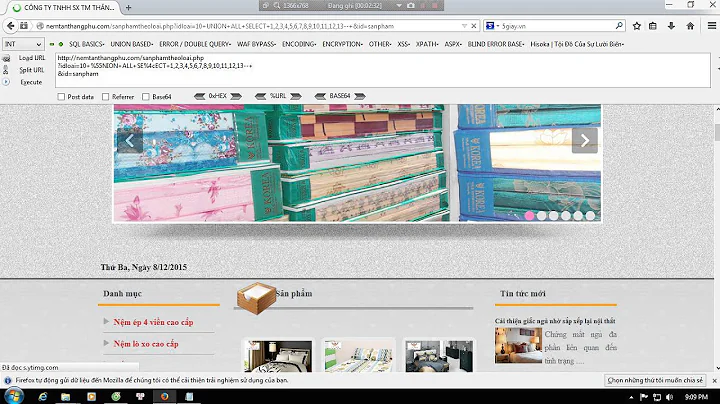Open a new browser tab with plus icon
This screenshot has width=720, height=404.
coord(128,7)
